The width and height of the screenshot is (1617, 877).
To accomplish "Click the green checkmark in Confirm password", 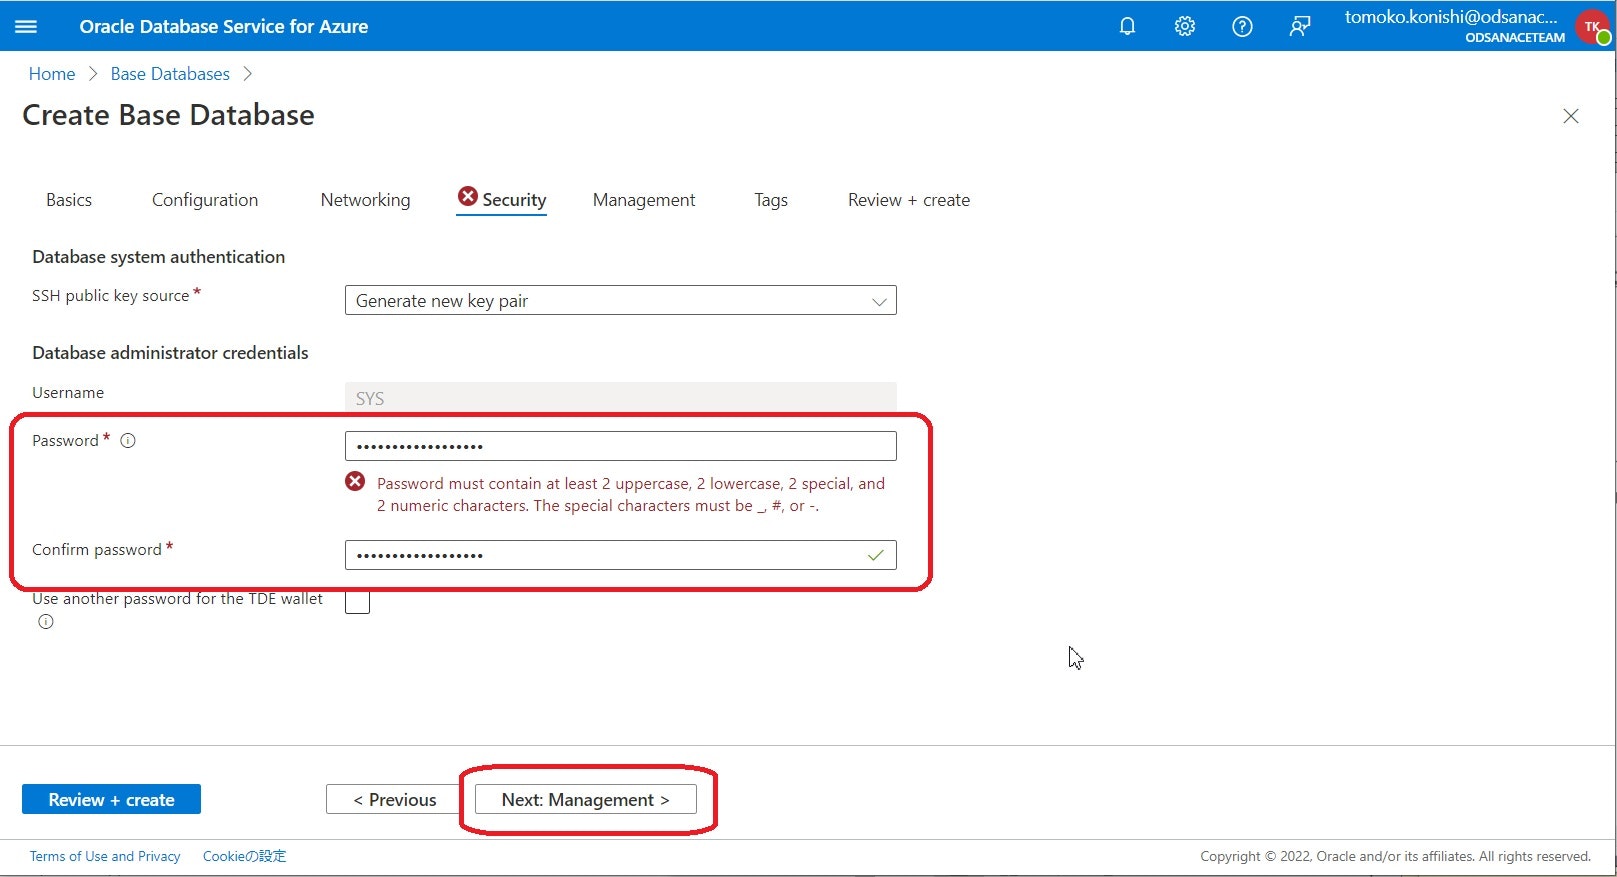I will point(876,555).
